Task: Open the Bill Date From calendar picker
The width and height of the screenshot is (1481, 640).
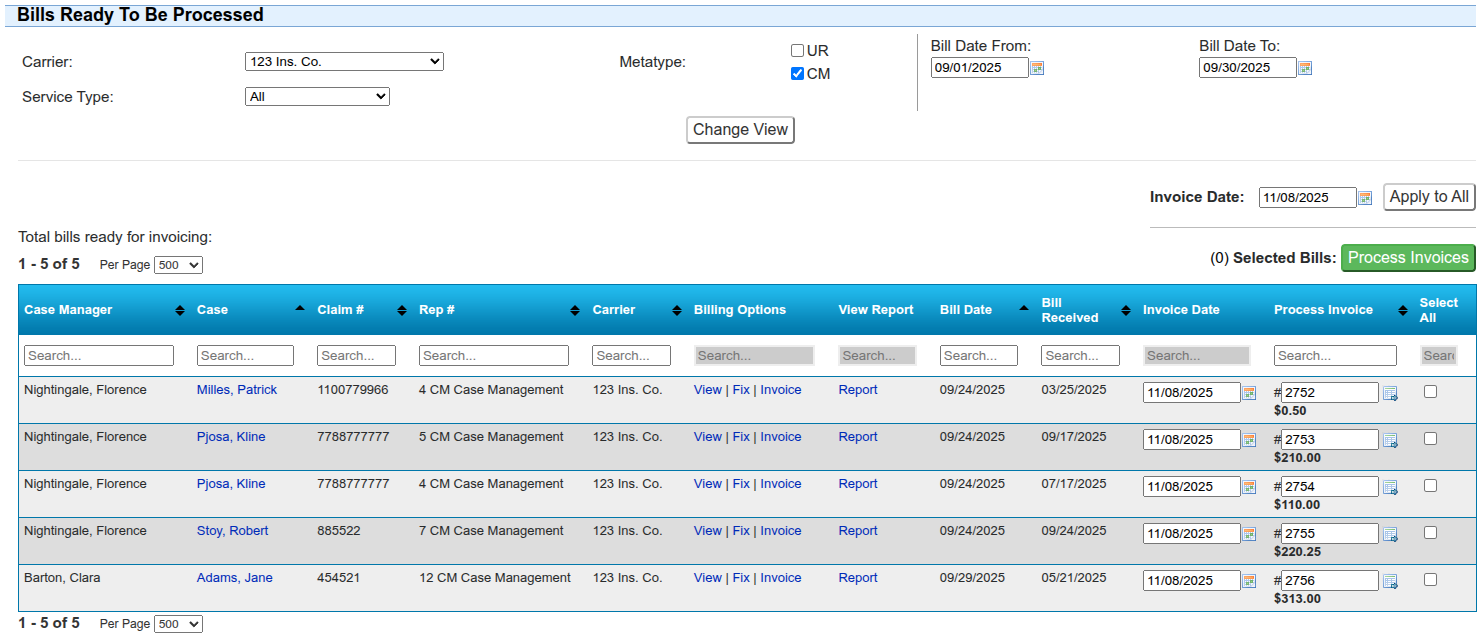Action: [1037, 67]
